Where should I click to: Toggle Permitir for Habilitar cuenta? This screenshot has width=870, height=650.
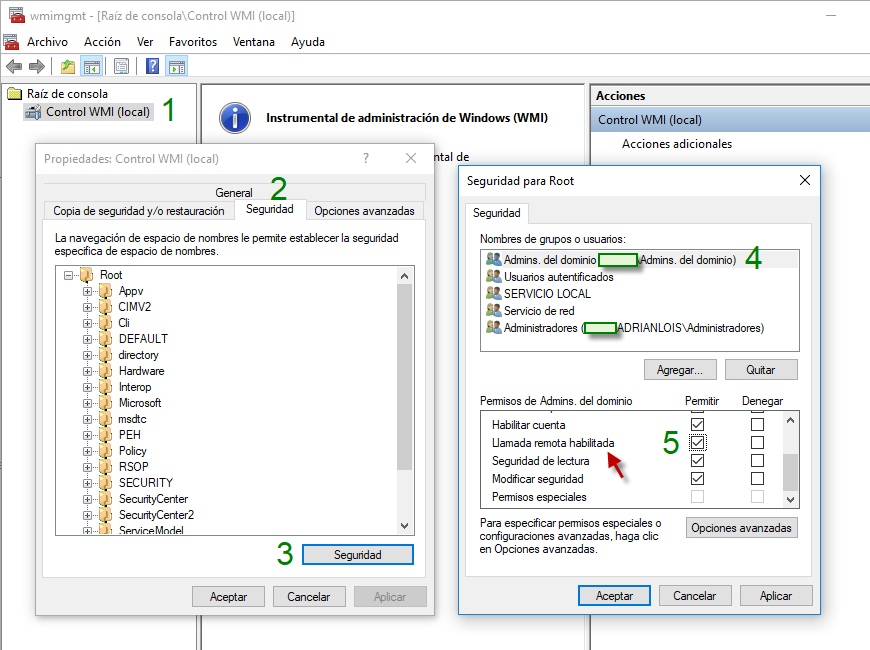point(697,425)
